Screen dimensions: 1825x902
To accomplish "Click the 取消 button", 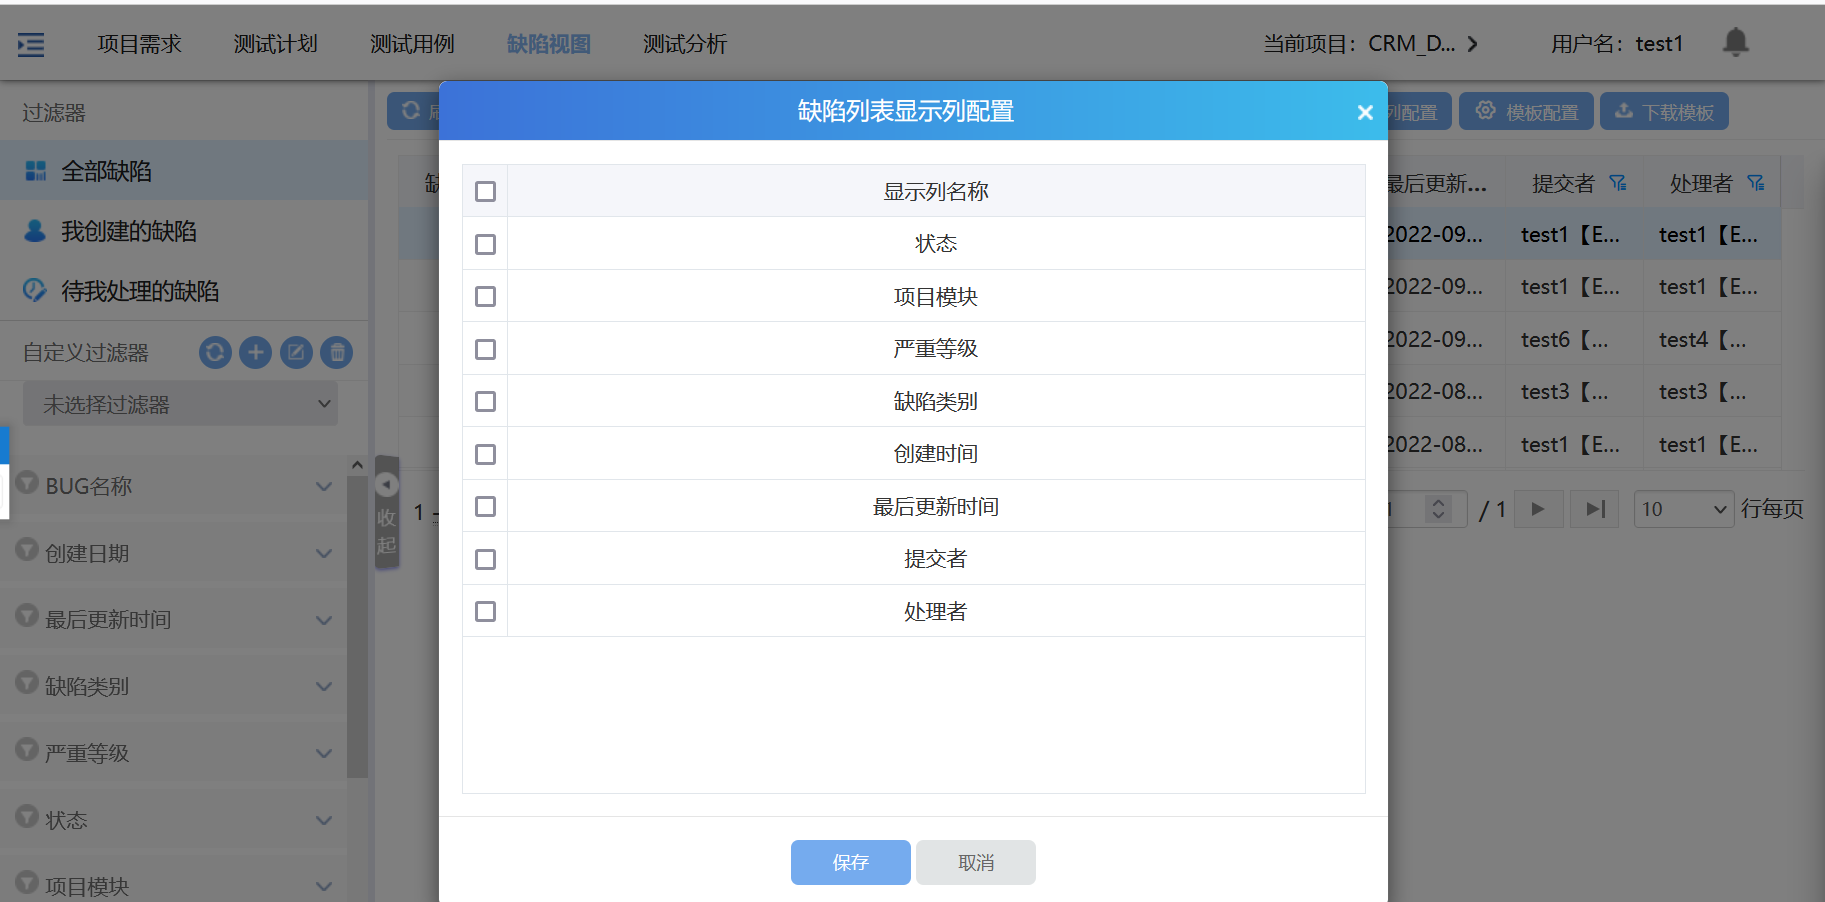I will [x=975, y=862].
